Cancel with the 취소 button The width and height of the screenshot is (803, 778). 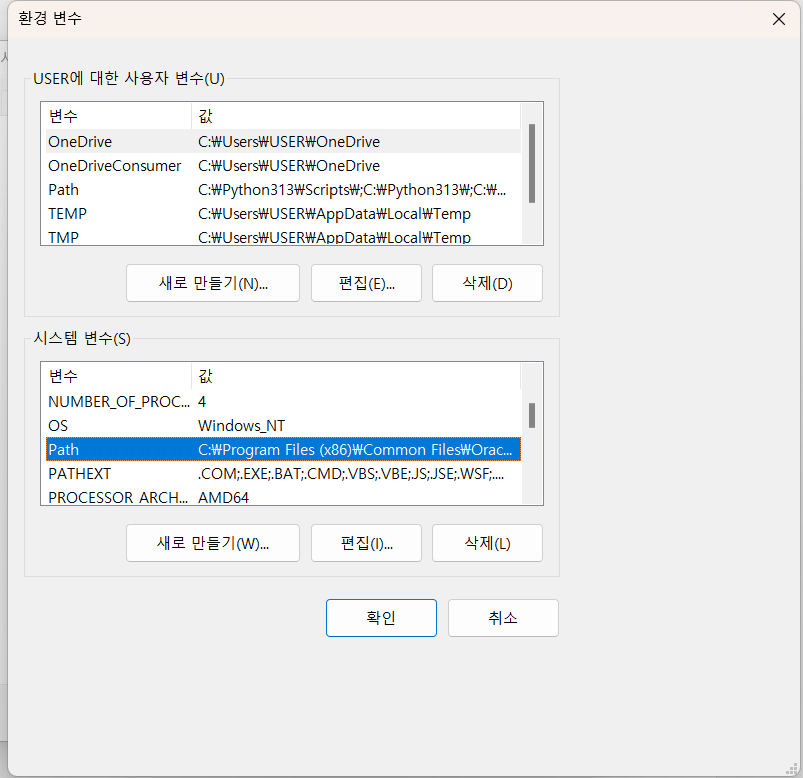pos(503,618)
